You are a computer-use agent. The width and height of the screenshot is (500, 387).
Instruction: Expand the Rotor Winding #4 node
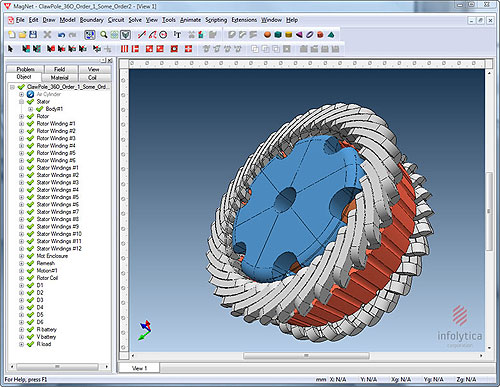coord(21,146)
